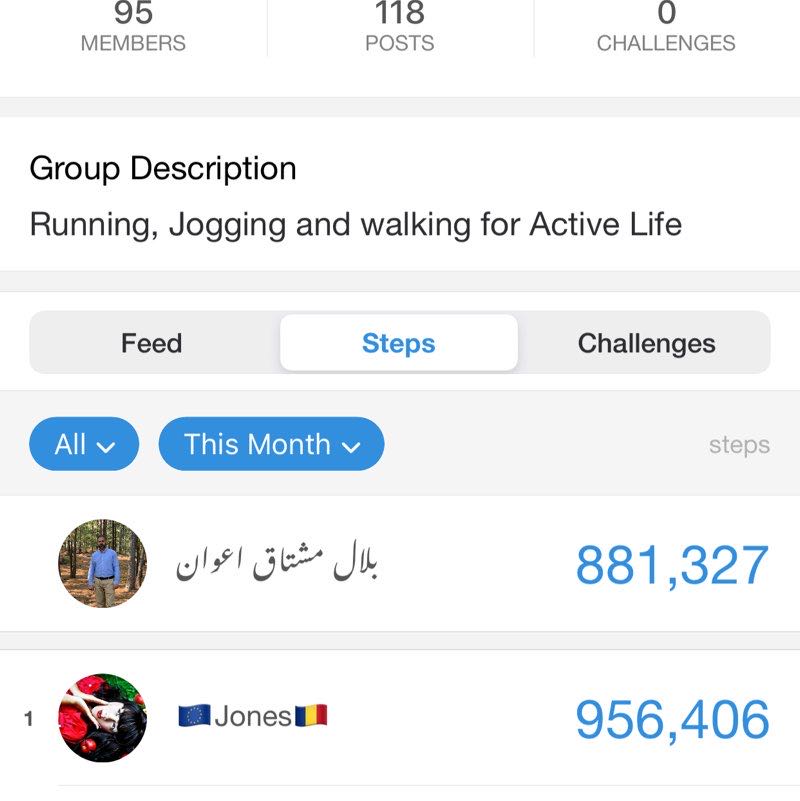
Task: Open the All members filter dropdown
Action: click(x=84, y=444)
